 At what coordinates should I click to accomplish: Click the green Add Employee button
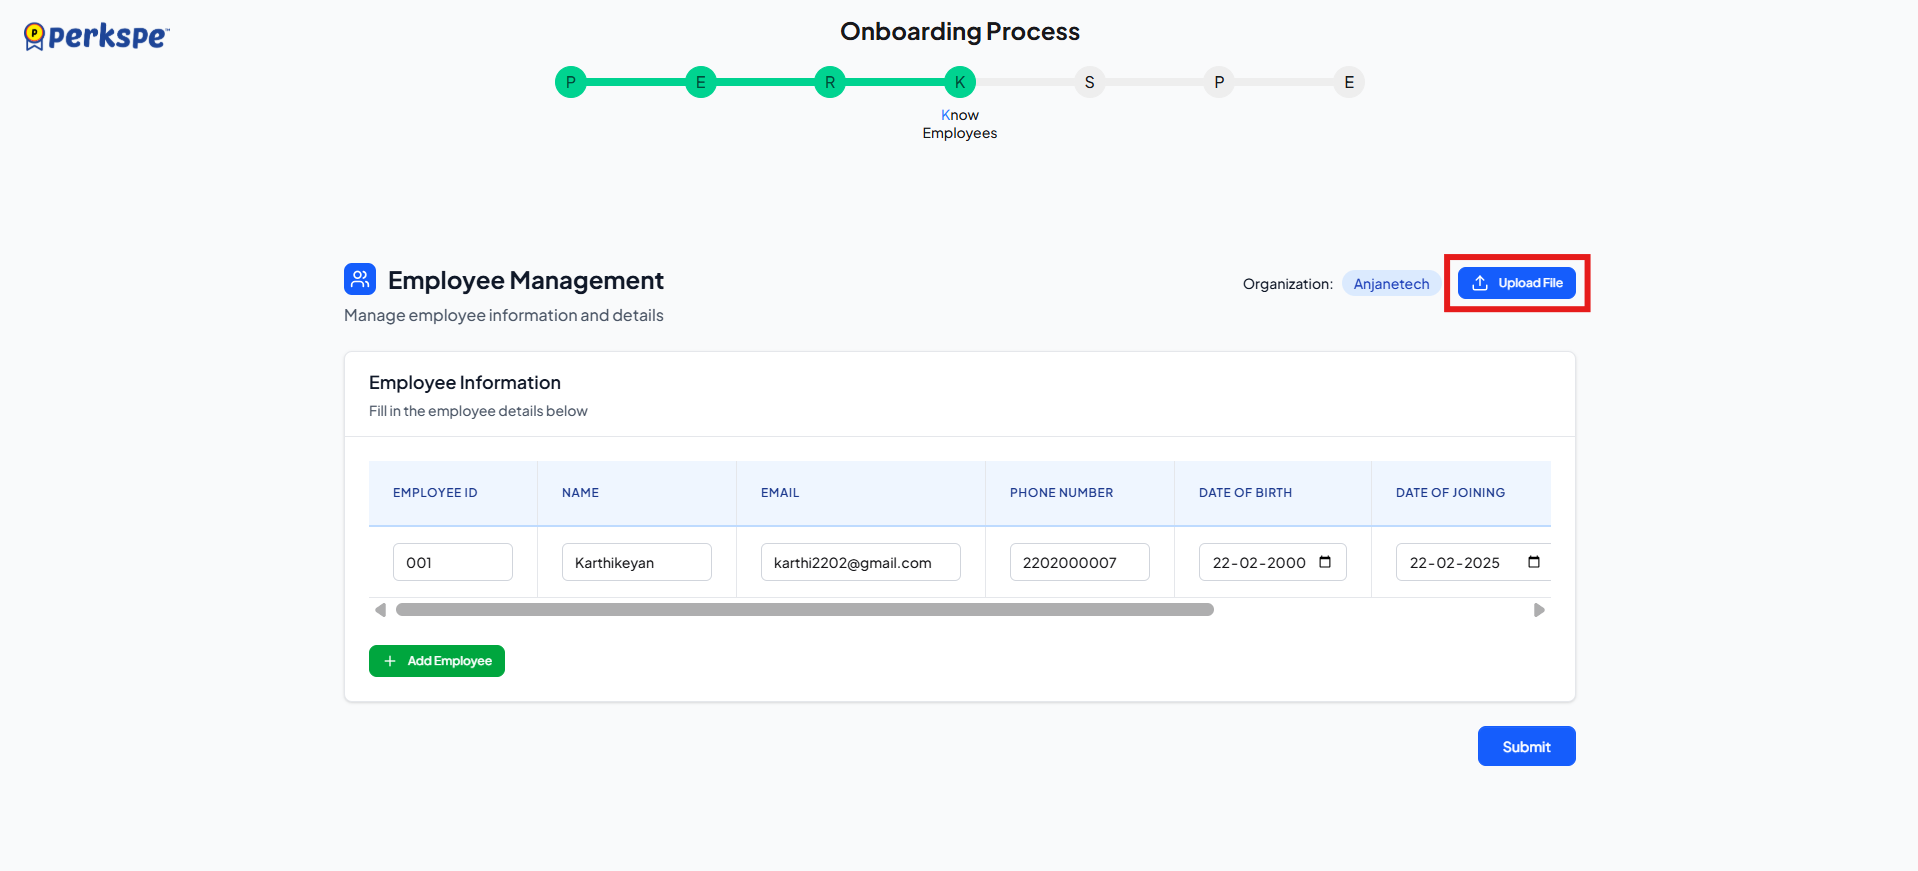[x=437, y=661]
